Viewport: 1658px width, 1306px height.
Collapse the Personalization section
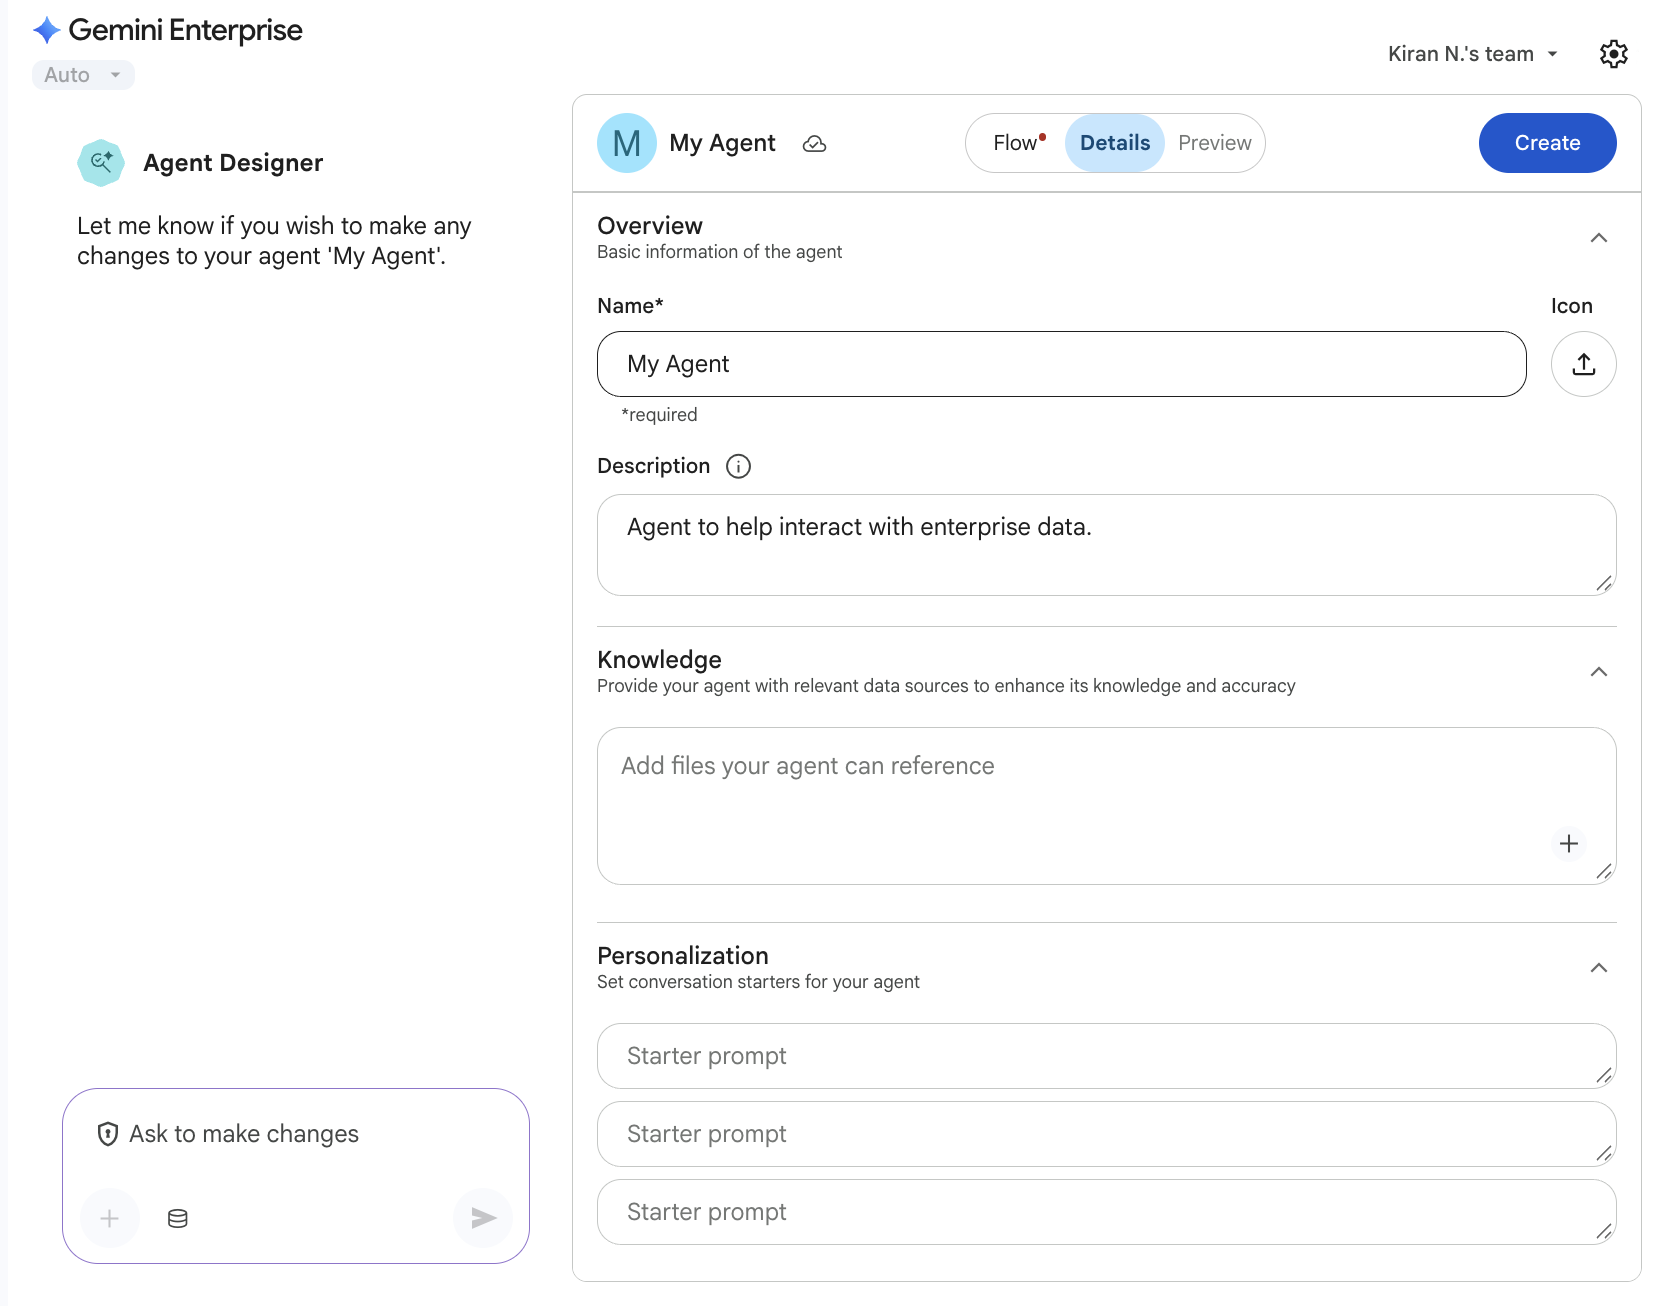pyautogui.click(x=1598, y=968)
